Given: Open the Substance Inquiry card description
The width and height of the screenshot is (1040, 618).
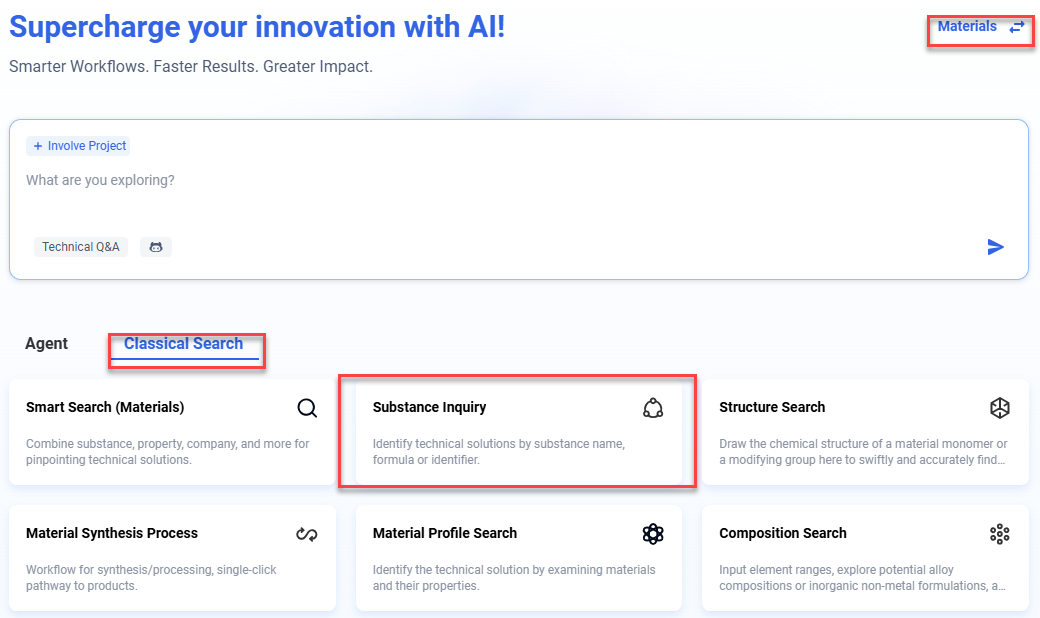Looking at the screenshot, I should [x=499, y=452].
